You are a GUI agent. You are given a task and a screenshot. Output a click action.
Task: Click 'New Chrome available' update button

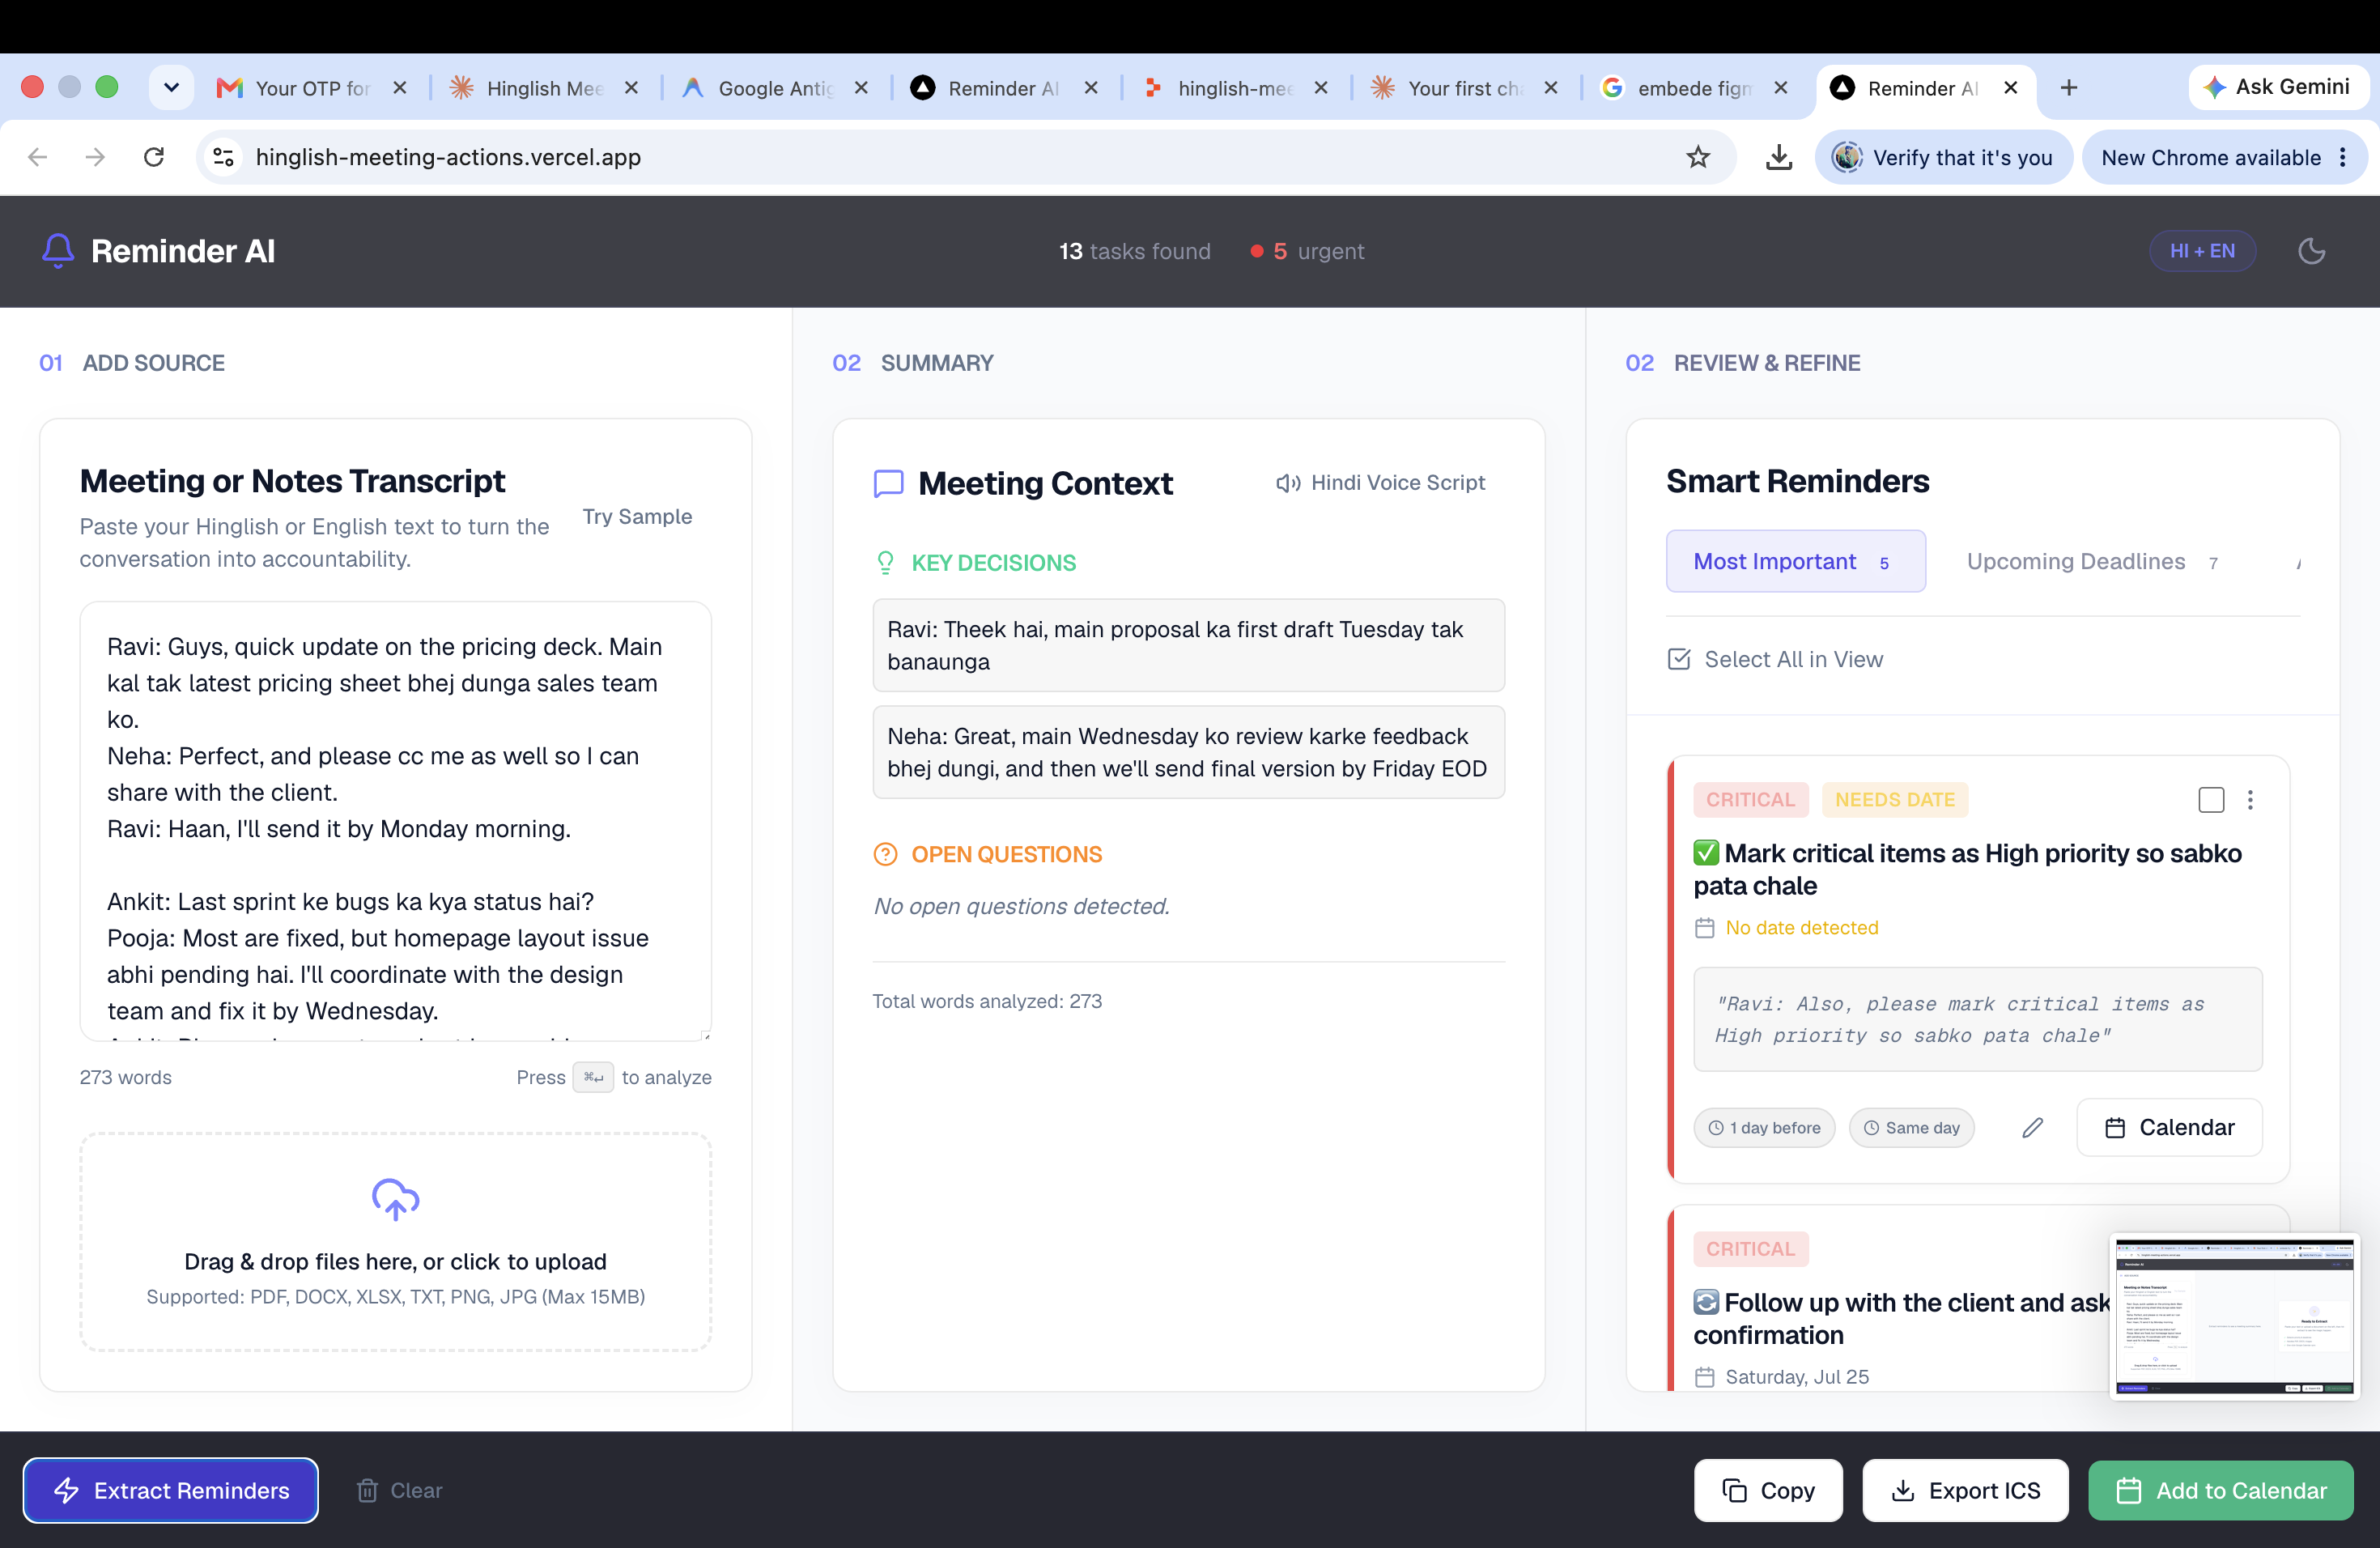2210,157
